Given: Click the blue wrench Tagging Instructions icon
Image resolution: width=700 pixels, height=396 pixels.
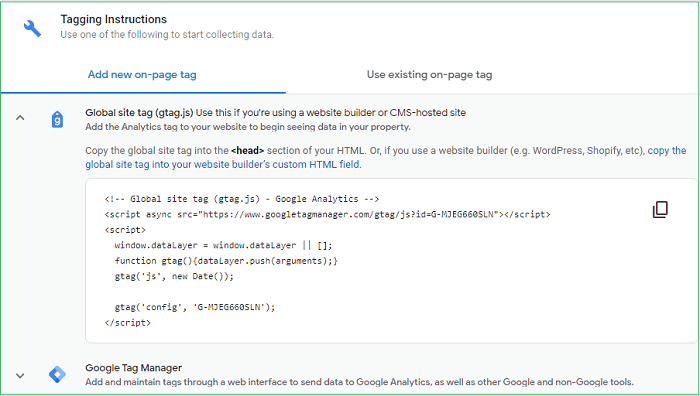Looking at the screenshot, I should pos(32,28).
